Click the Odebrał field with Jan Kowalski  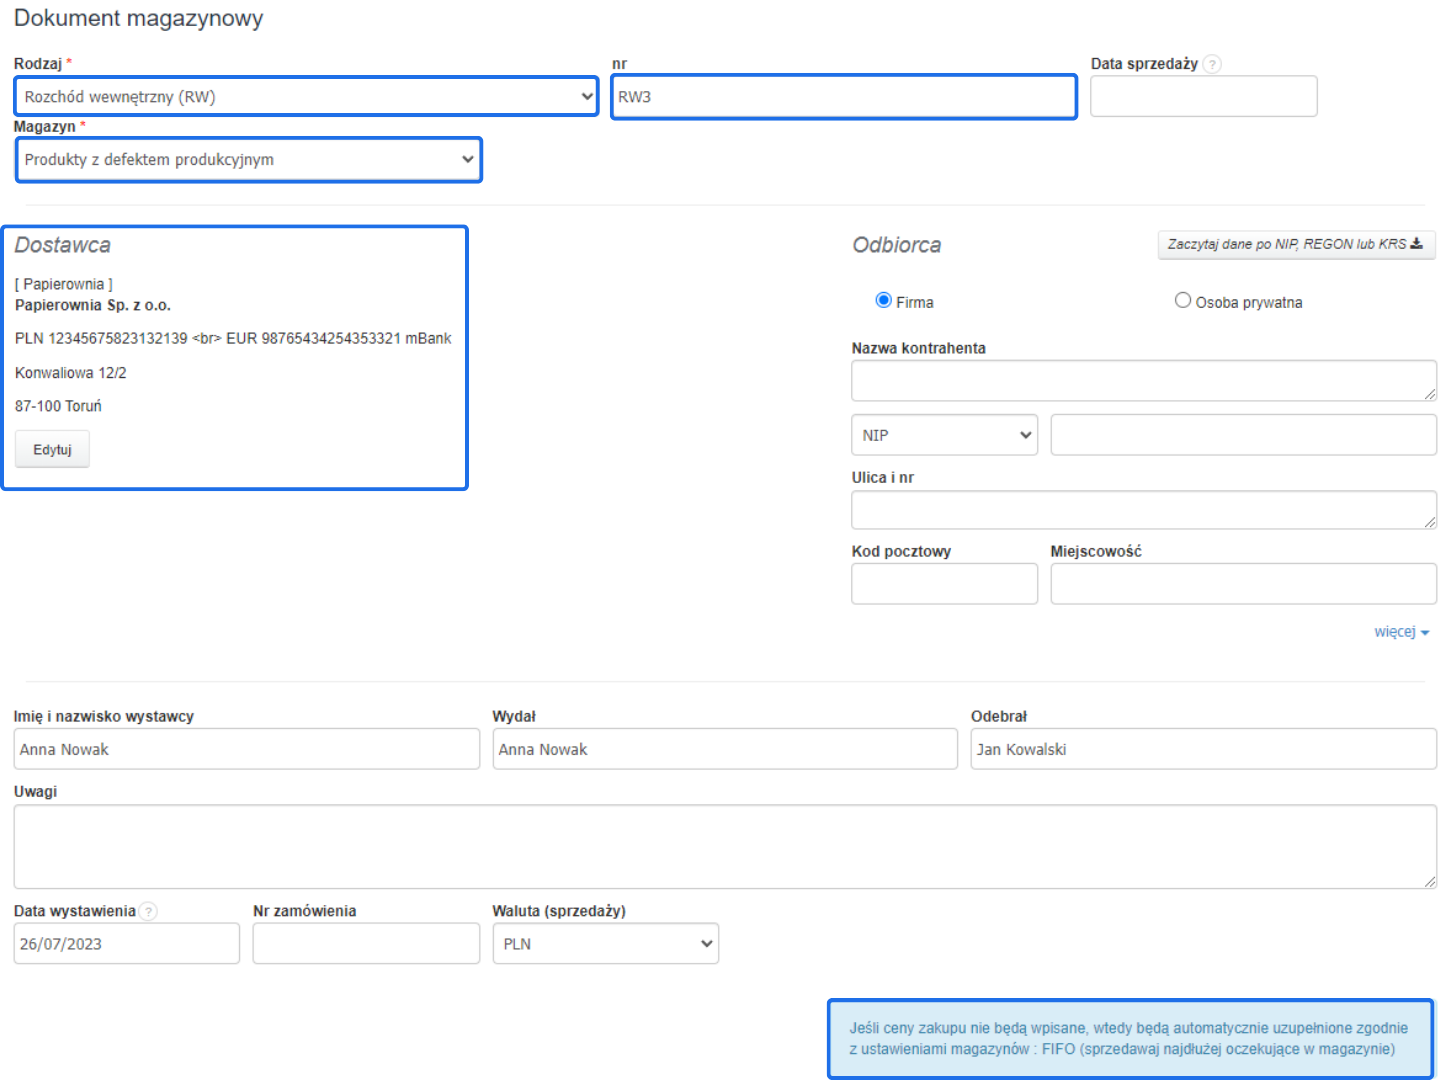1203,749
